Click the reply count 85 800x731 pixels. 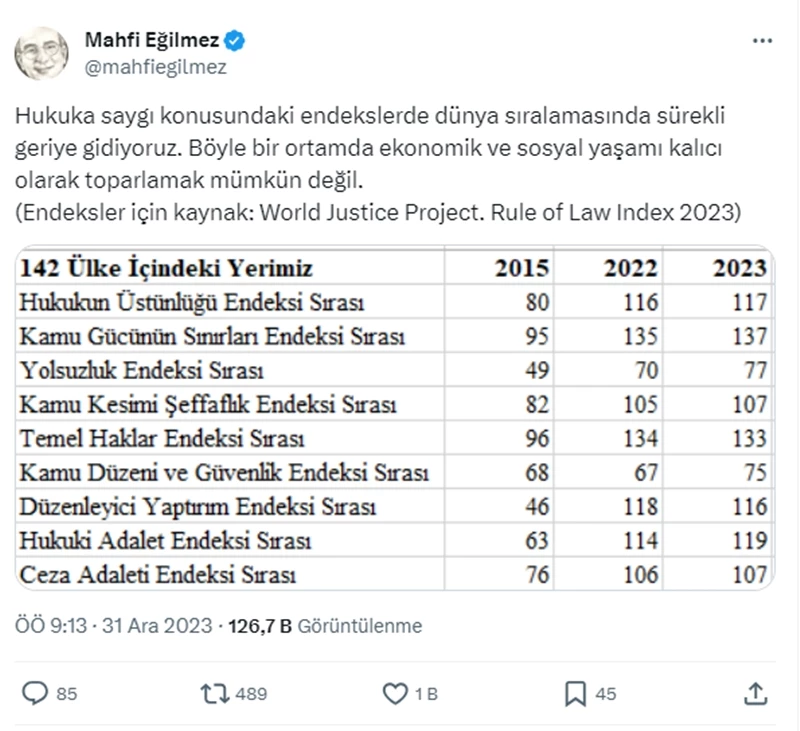click(x=67, y=693)
